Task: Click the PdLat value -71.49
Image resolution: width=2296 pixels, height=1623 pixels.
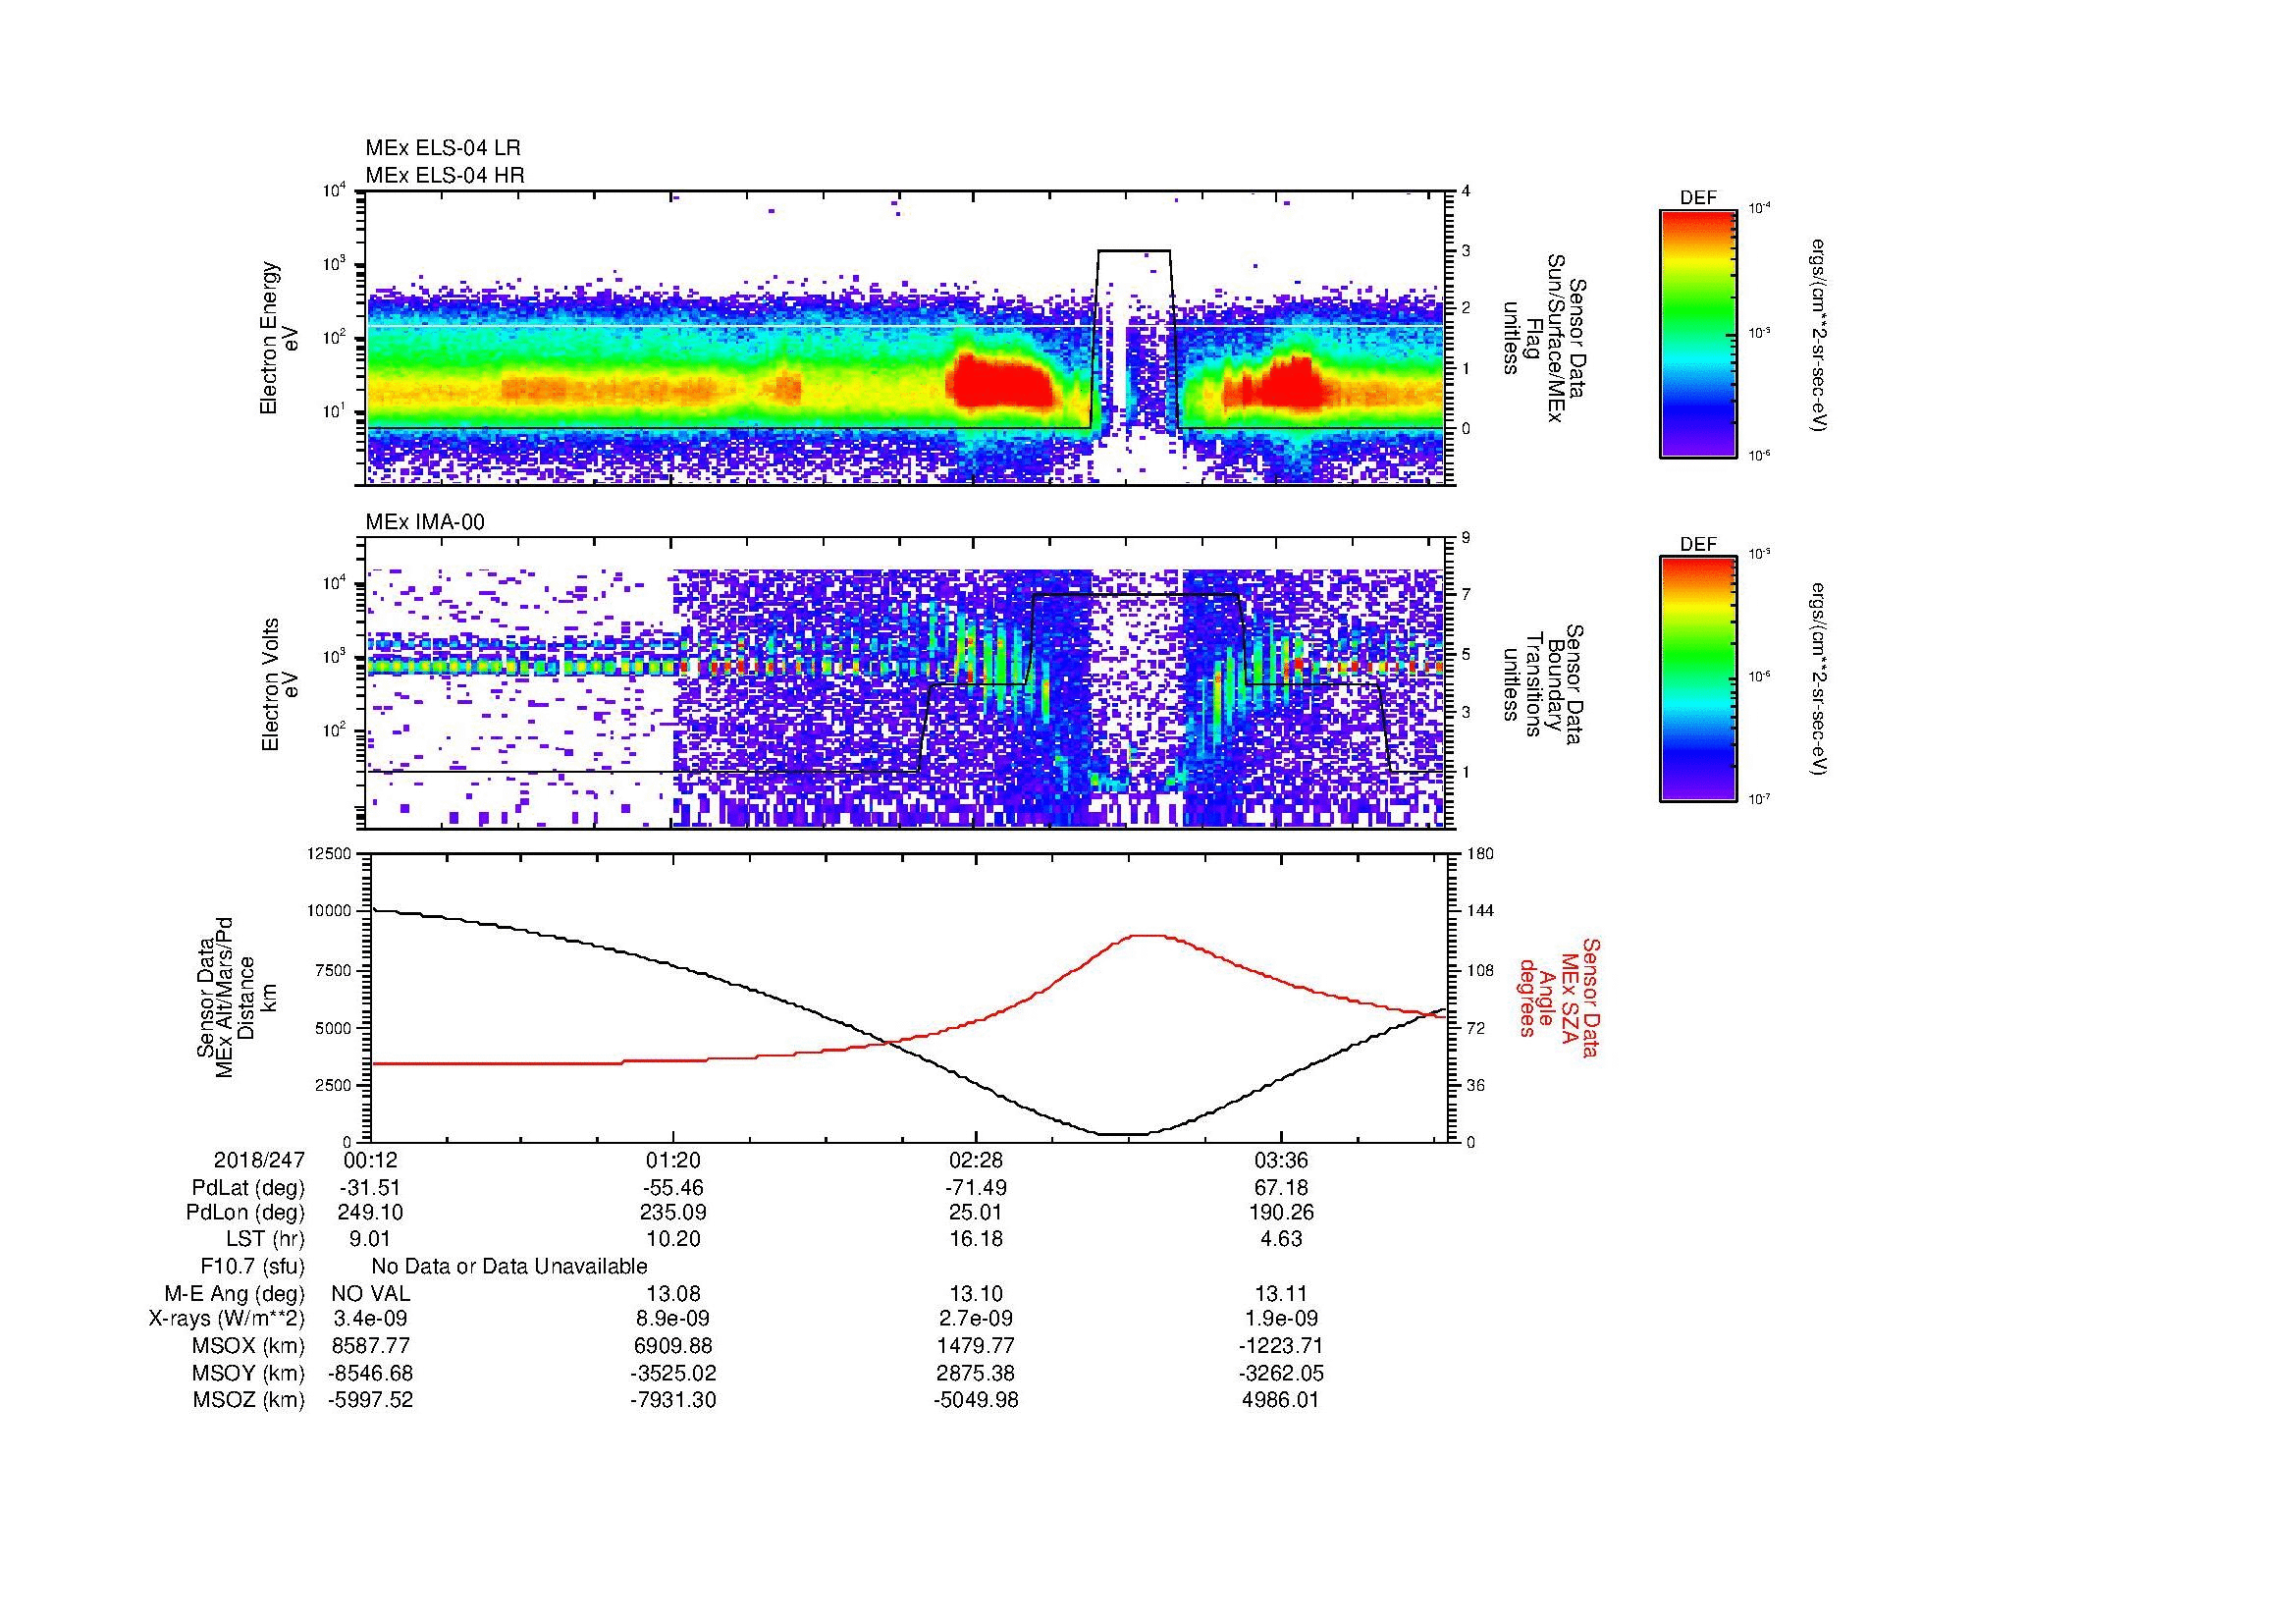Action: [975, 1188]
